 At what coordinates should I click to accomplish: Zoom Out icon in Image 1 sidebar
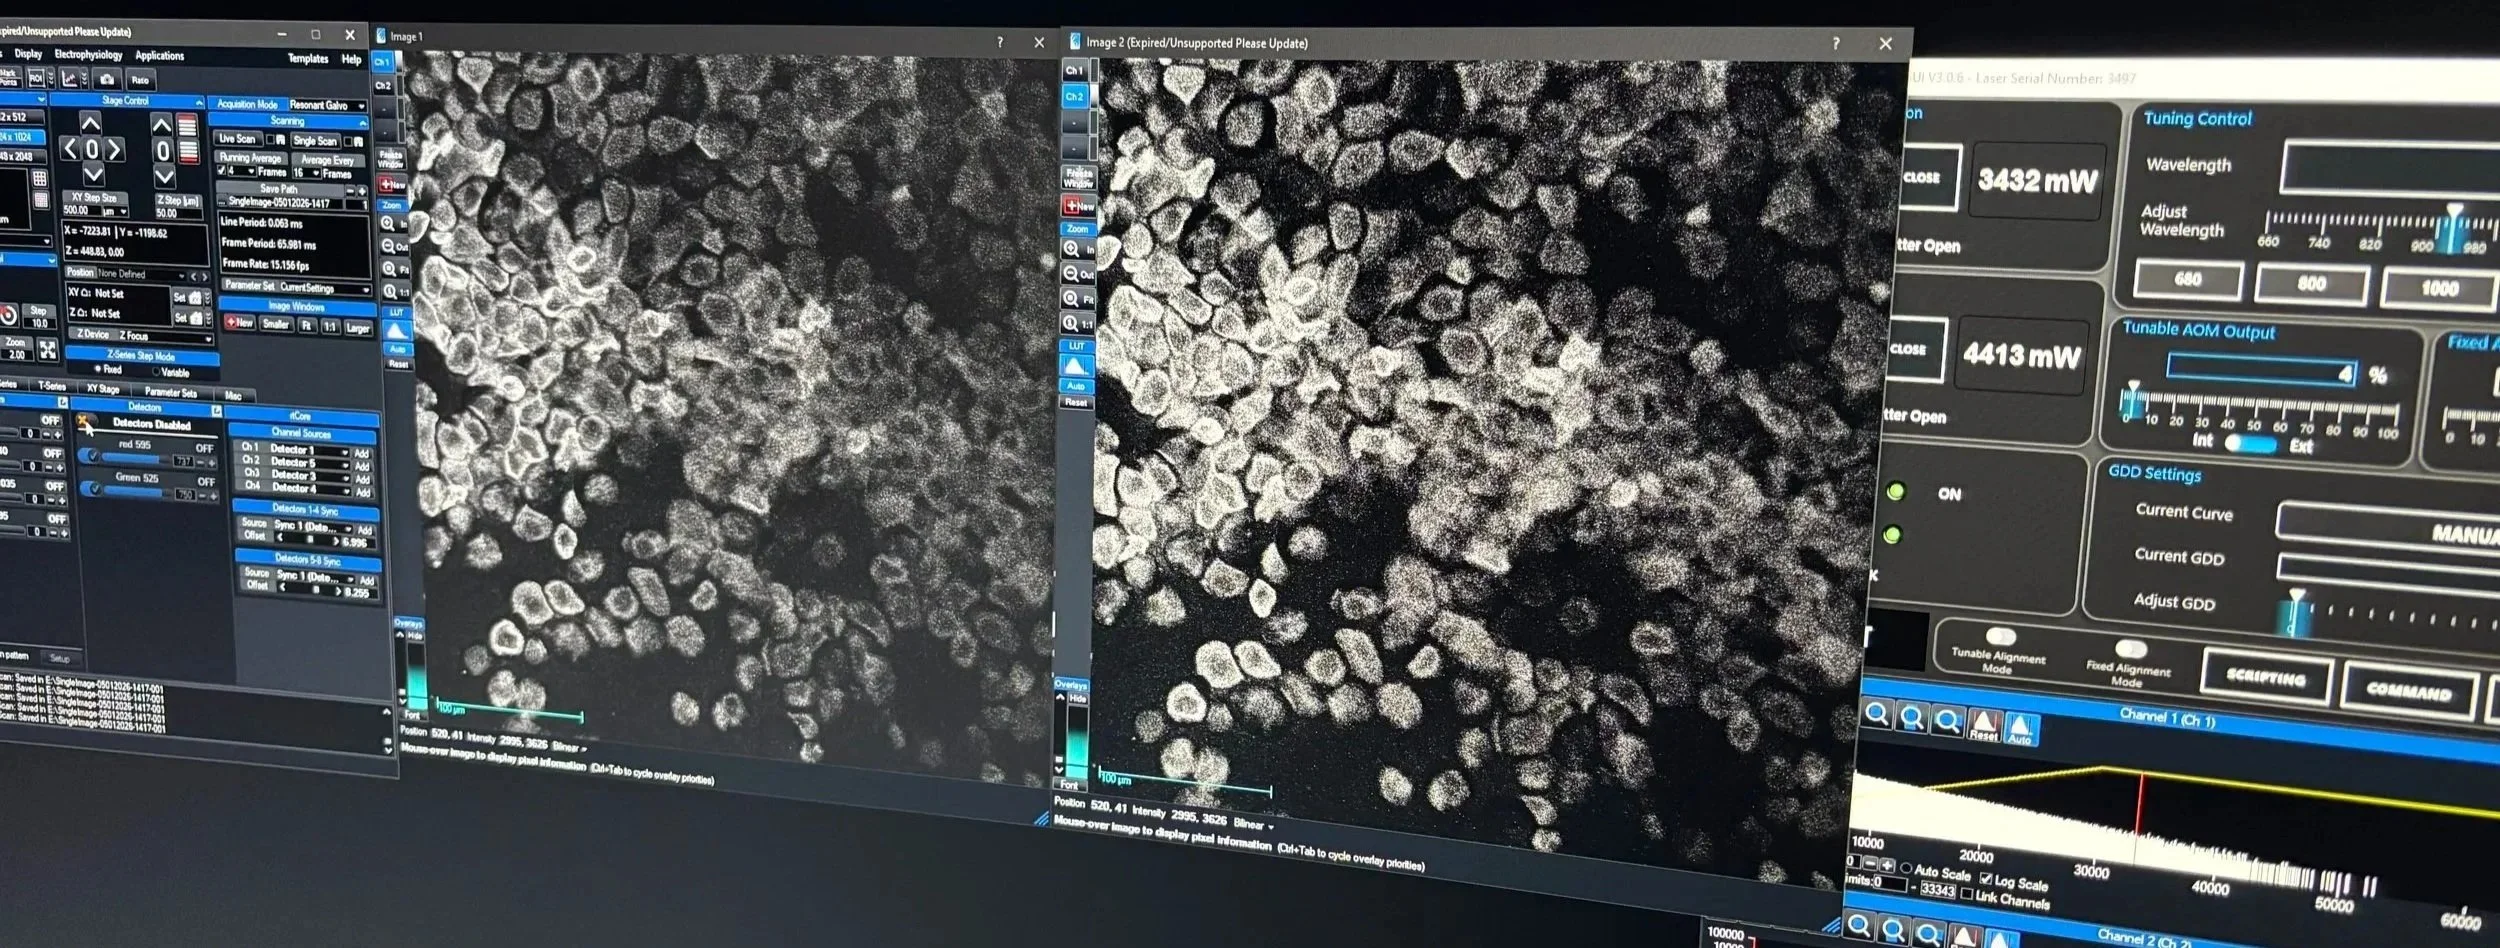point(395,245)
